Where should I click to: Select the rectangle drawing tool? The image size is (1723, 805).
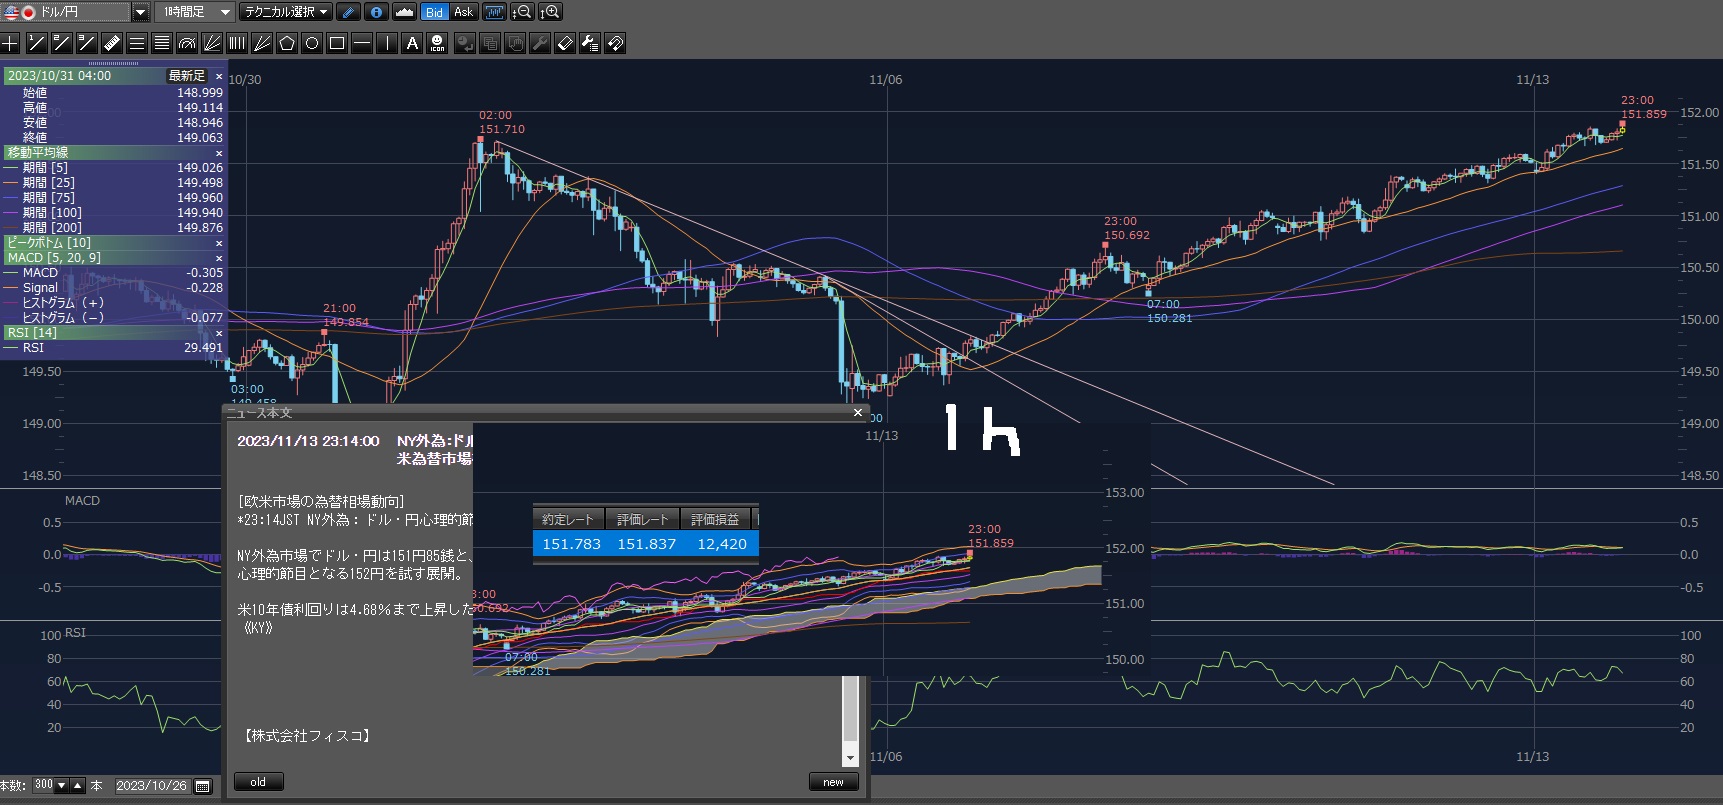click(x=337, y=43)
